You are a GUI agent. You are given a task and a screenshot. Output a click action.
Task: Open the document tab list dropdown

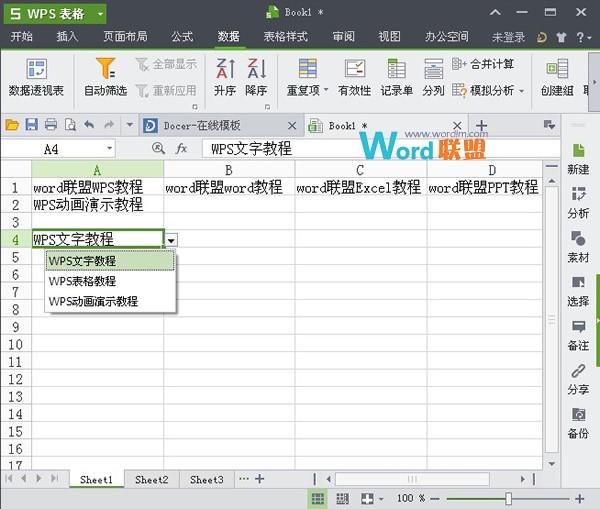tap(549, 125)
